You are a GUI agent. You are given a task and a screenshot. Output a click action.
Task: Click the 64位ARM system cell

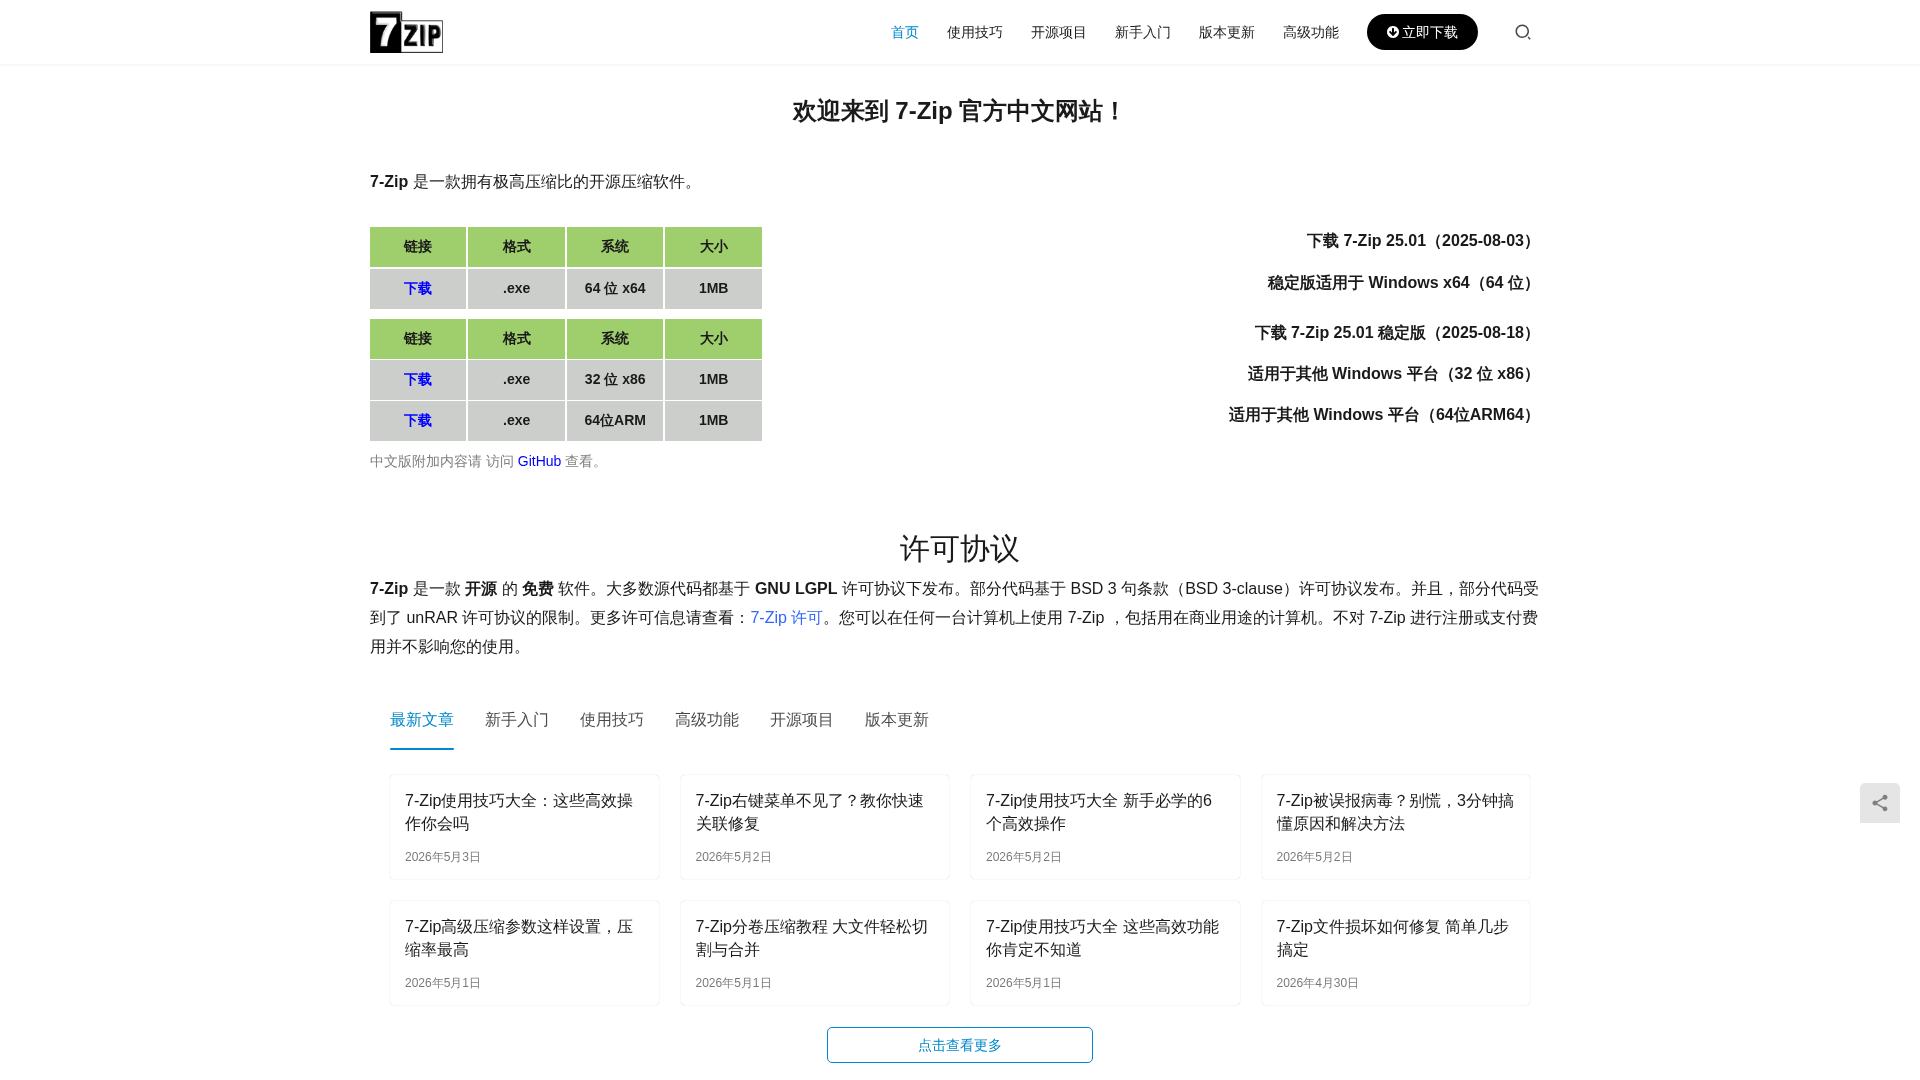pos(615,420)
